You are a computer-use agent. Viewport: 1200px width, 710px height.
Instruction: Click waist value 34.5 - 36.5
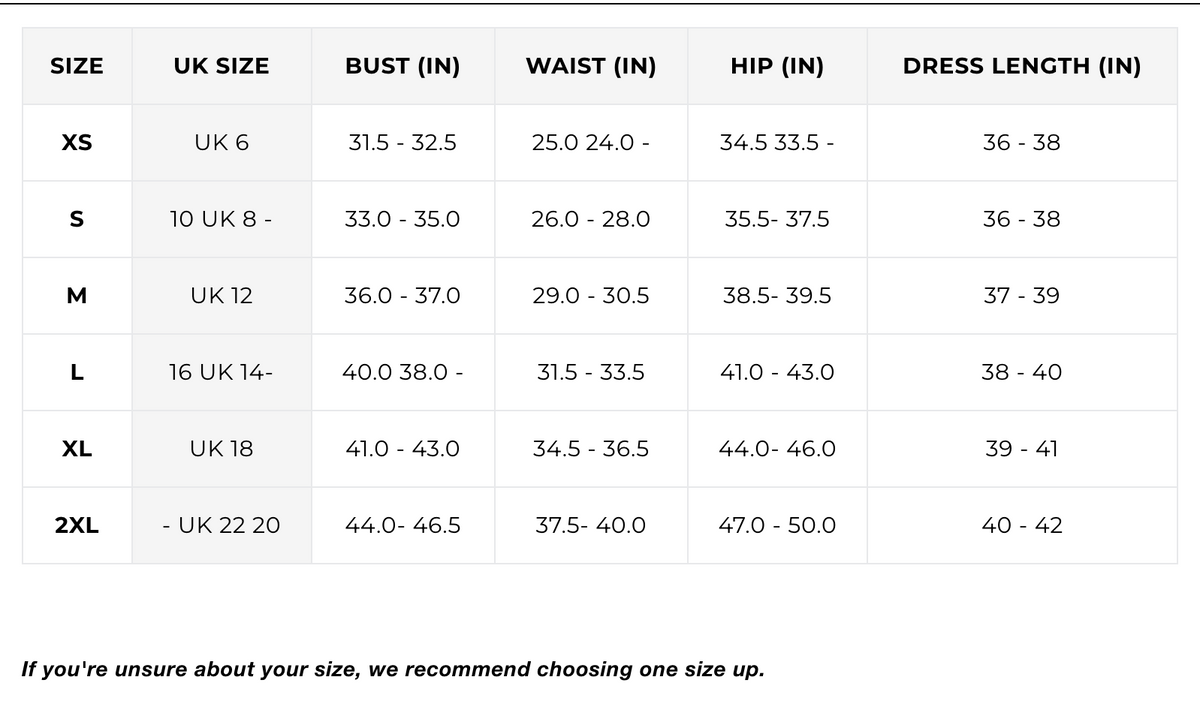591,449
